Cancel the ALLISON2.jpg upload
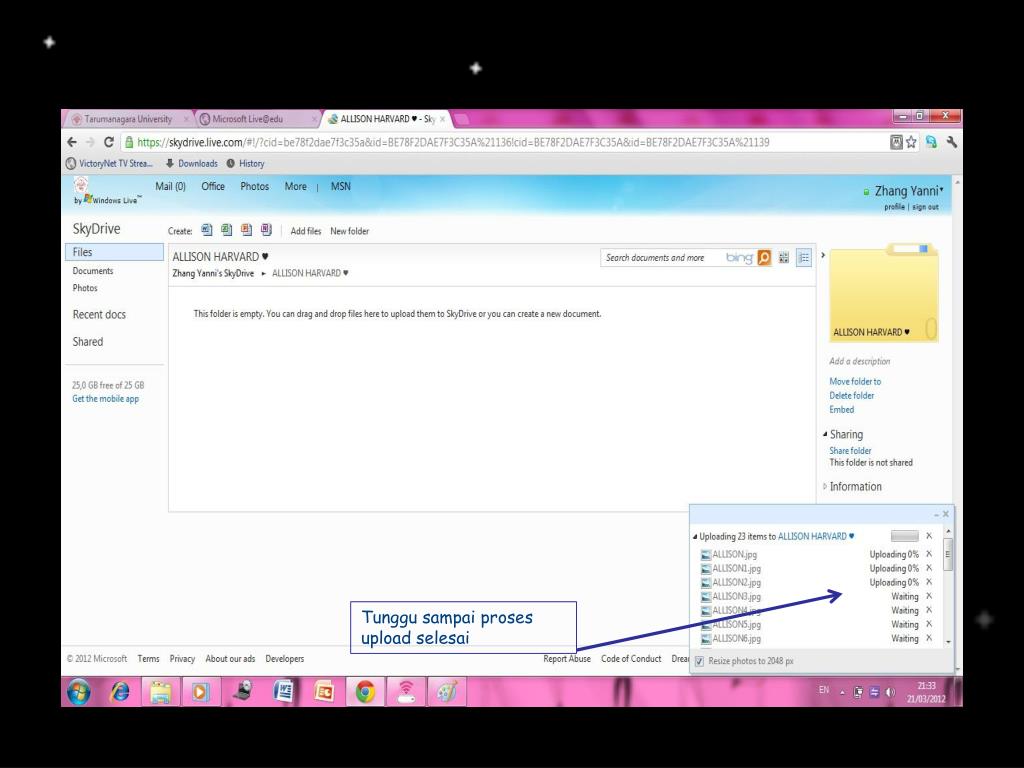1024x768 pixels. [929, 582]
